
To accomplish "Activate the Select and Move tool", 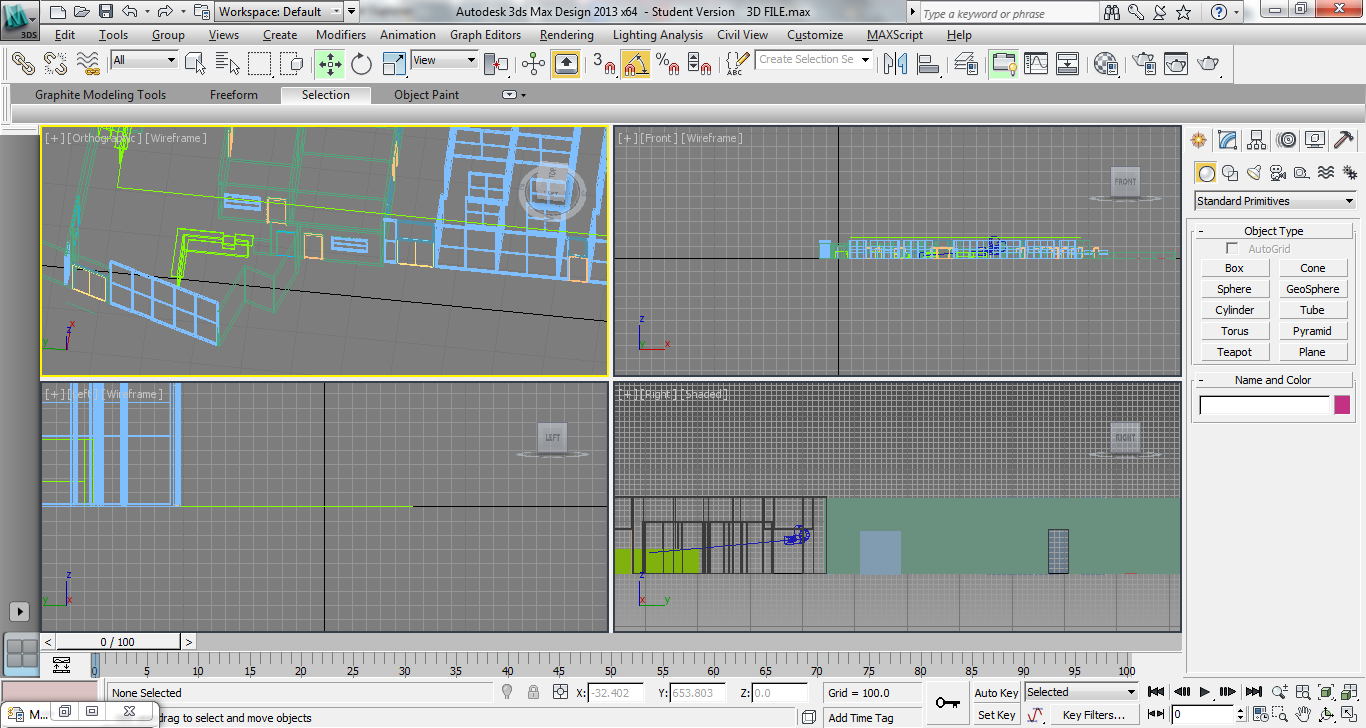I will point(330,64).
